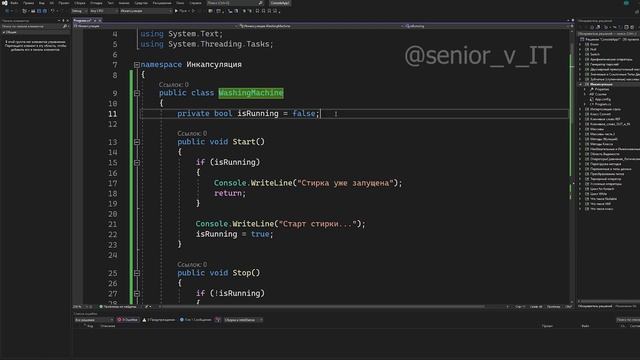
Task: Click true on line 22
Action: tap(260, 234)
